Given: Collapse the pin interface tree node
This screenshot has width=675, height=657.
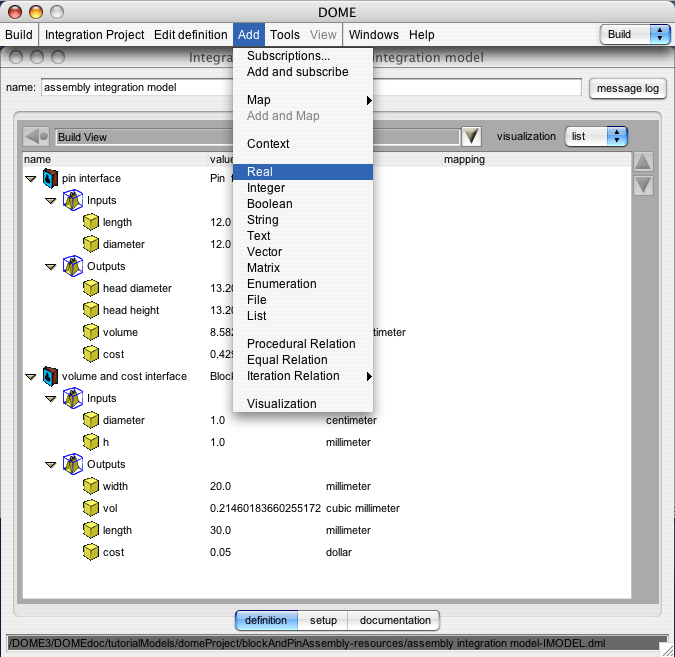Looking at the screenshot, I should click(x=31, y=179).
